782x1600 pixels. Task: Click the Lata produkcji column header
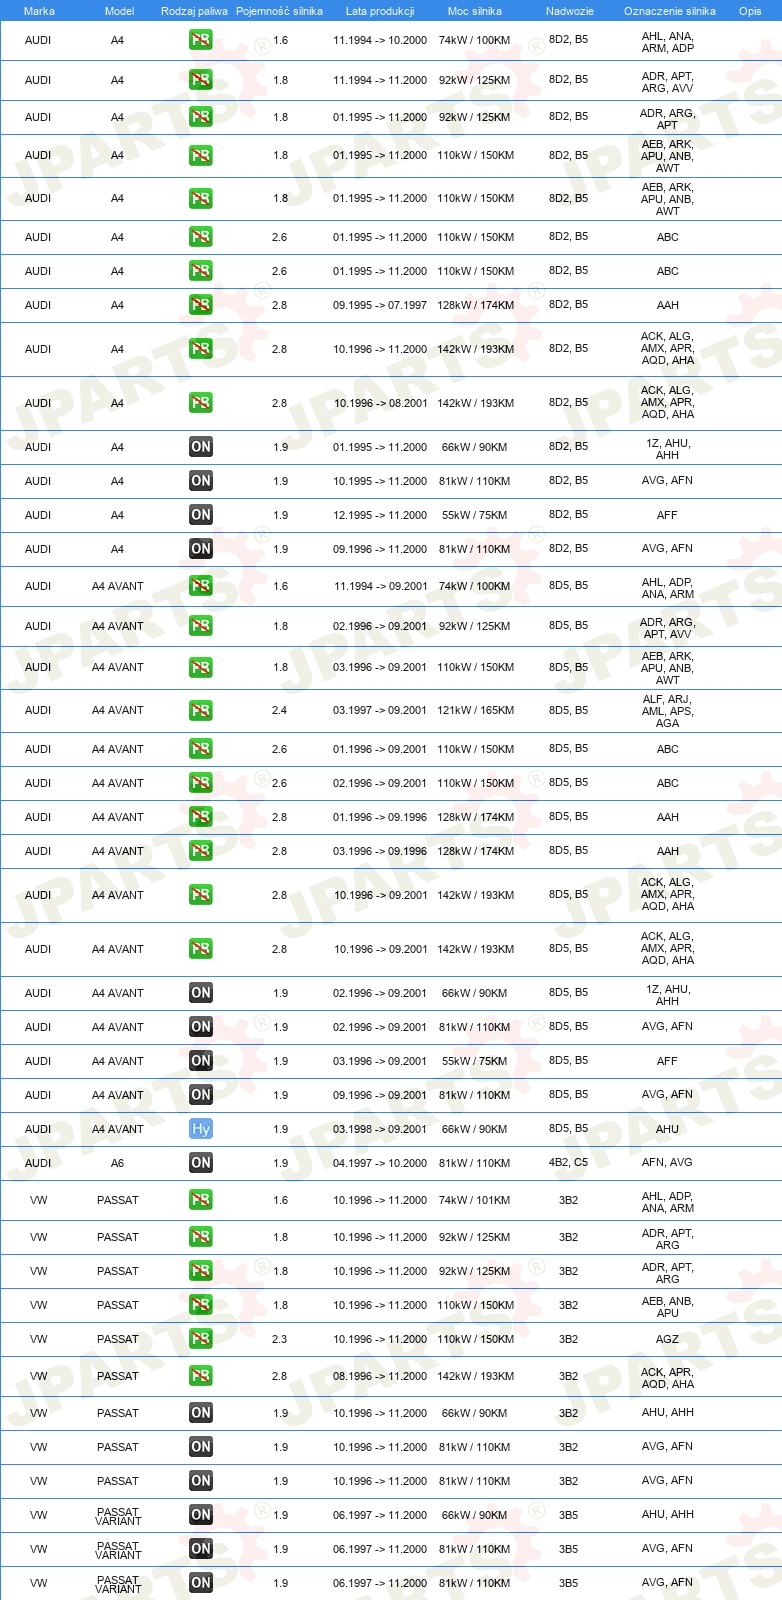point(380,11)
